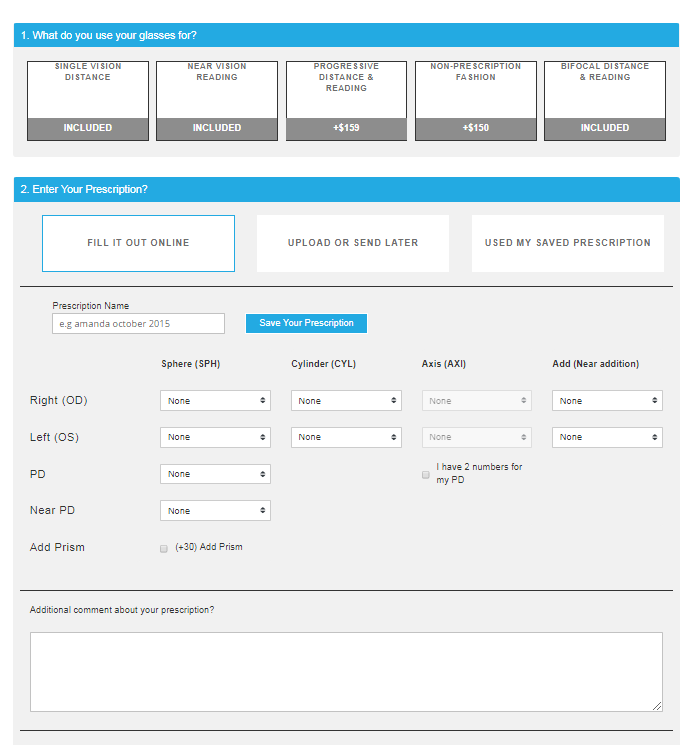Click '1. What do you use your glasses for?' heading

[108, 35]
